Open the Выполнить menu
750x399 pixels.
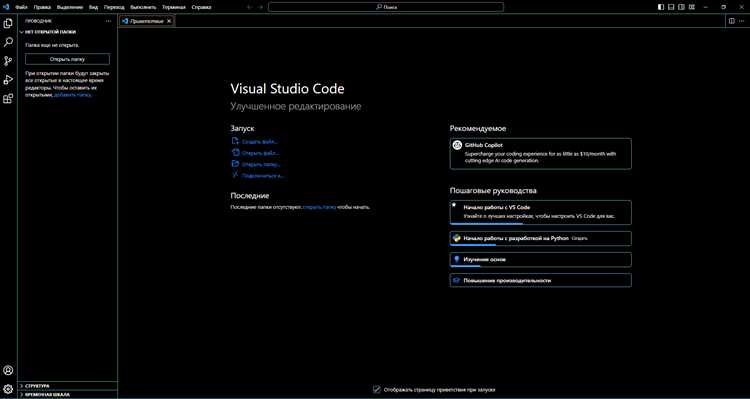(x=143, y=7)
